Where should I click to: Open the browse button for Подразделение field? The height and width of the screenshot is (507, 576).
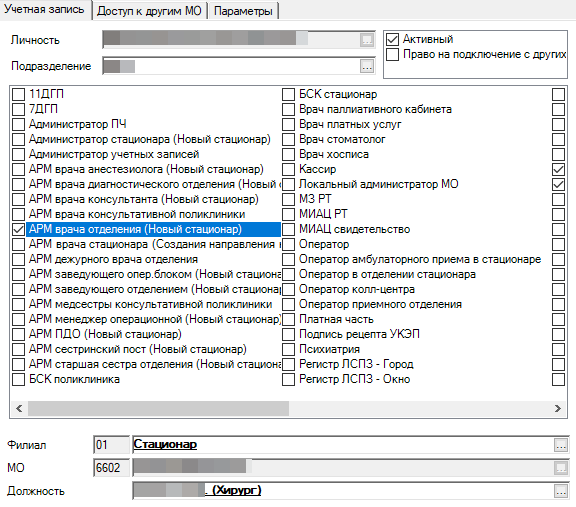click(367, 66)
